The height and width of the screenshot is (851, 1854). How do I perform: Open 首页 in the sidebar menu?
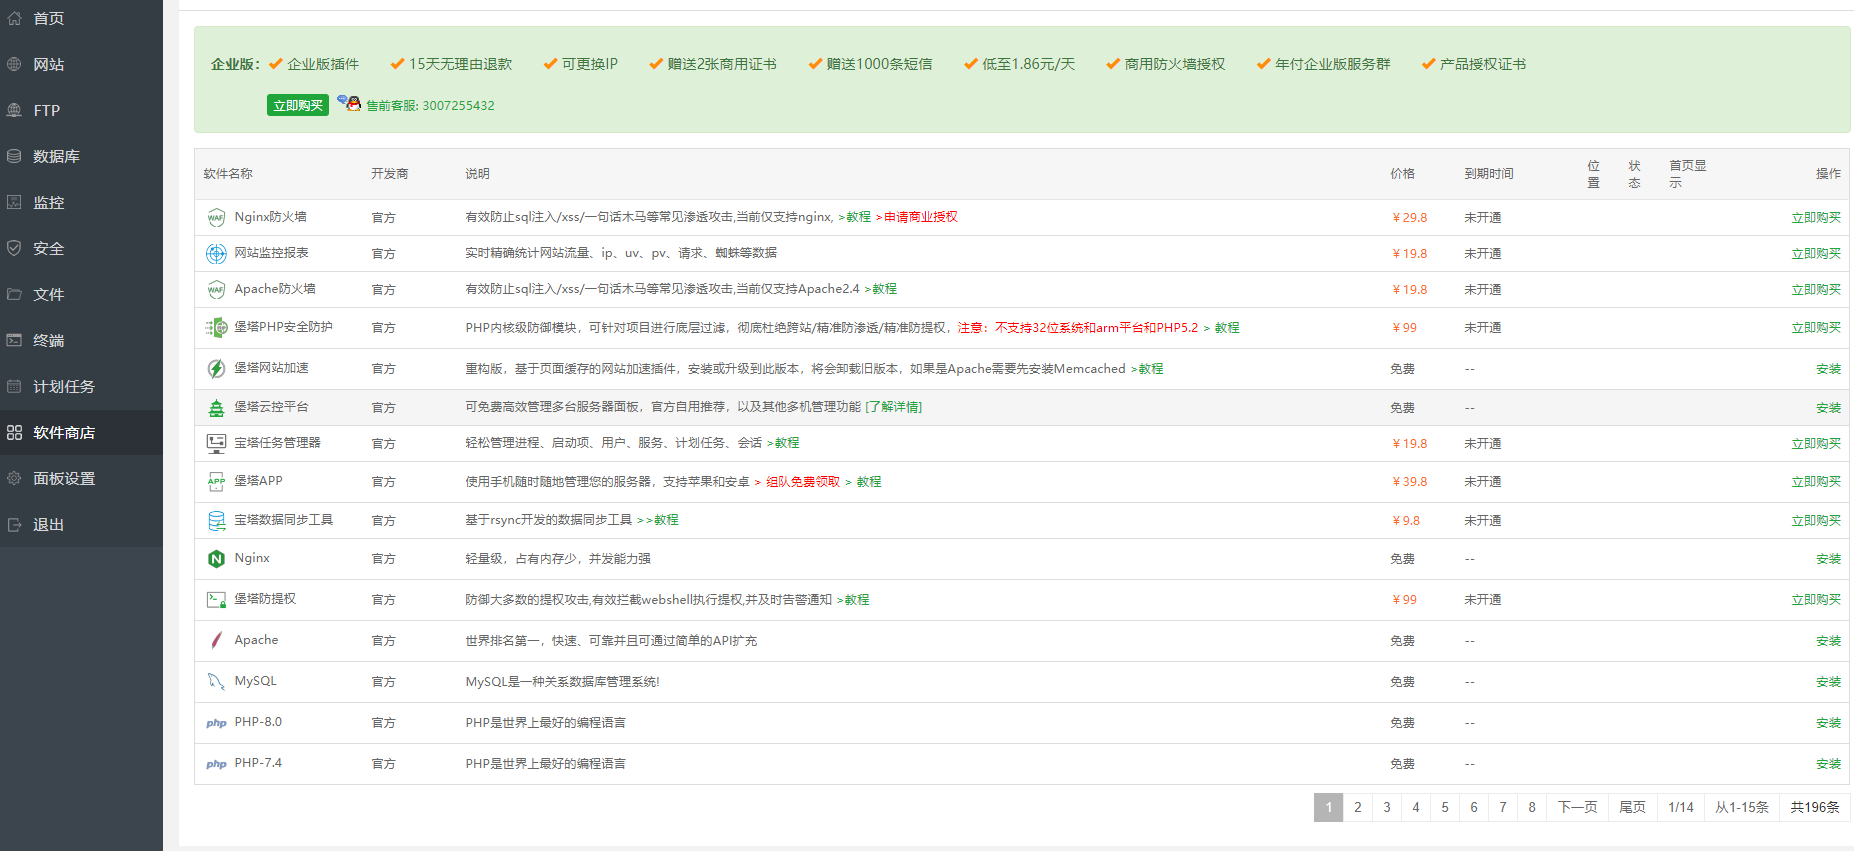tap(49, 18)
